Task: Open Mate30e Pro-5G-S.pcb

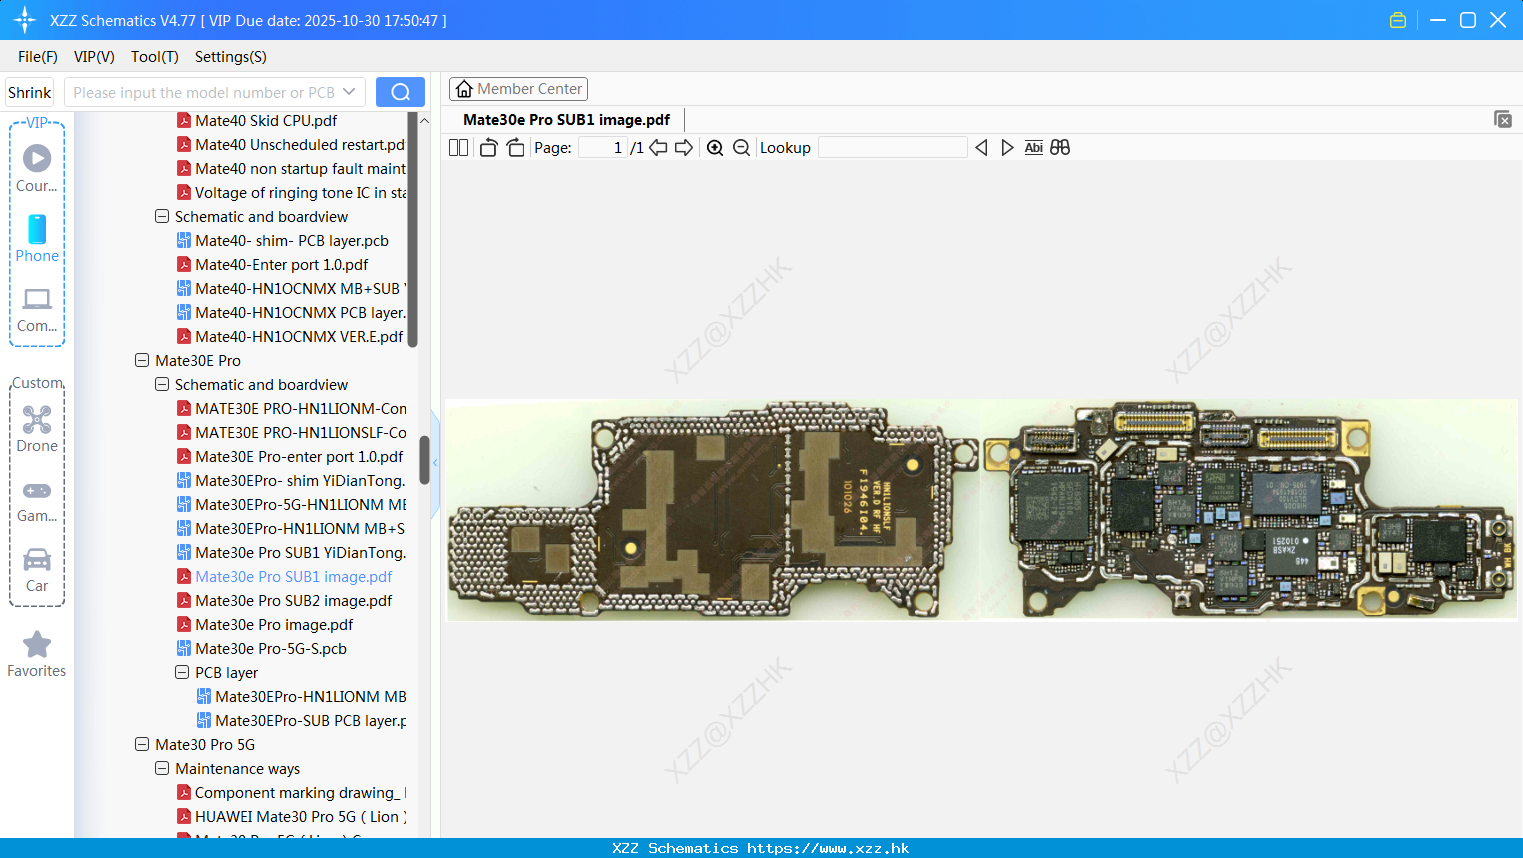Action: click(271, 648)
